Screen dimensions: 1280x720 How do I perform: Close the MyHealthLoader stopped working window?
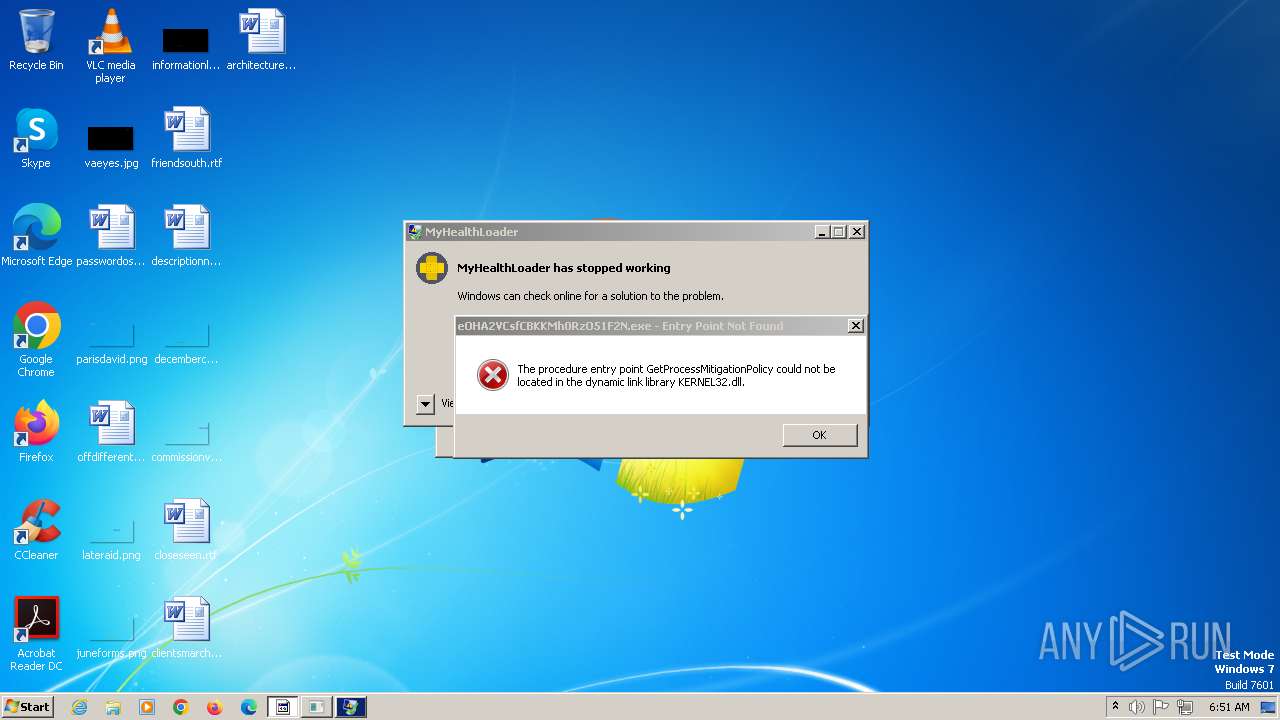tap(856, 232)
